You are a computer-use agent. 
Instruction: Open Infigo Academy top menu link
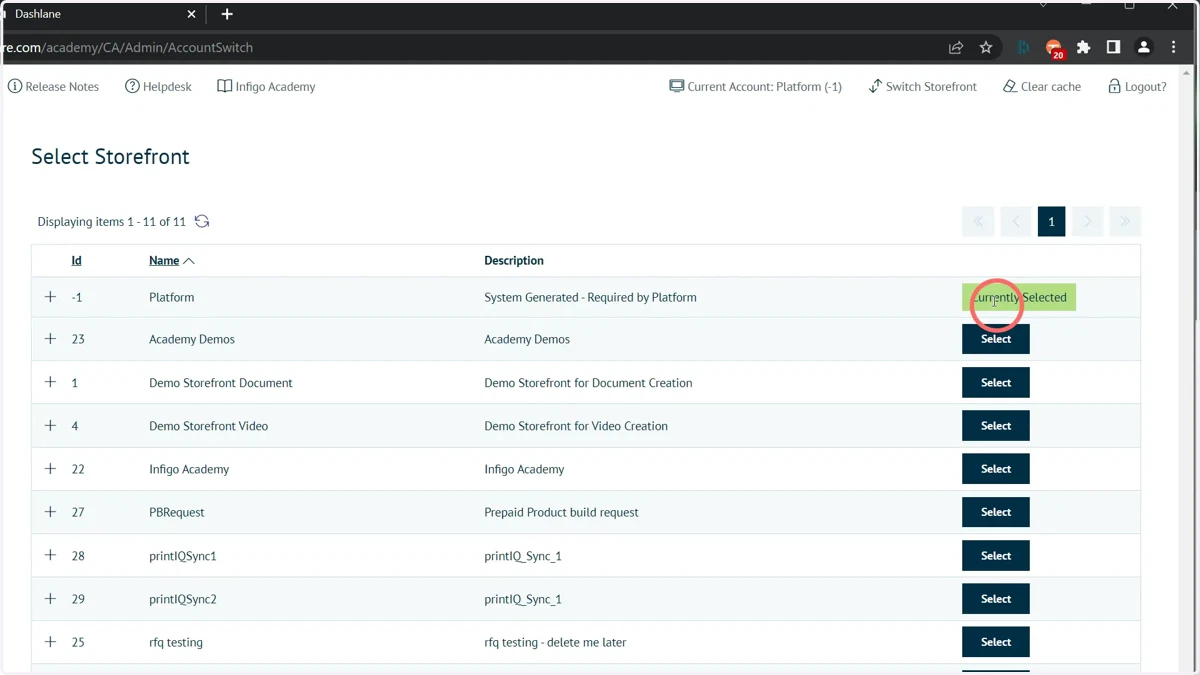click(266, 87)
